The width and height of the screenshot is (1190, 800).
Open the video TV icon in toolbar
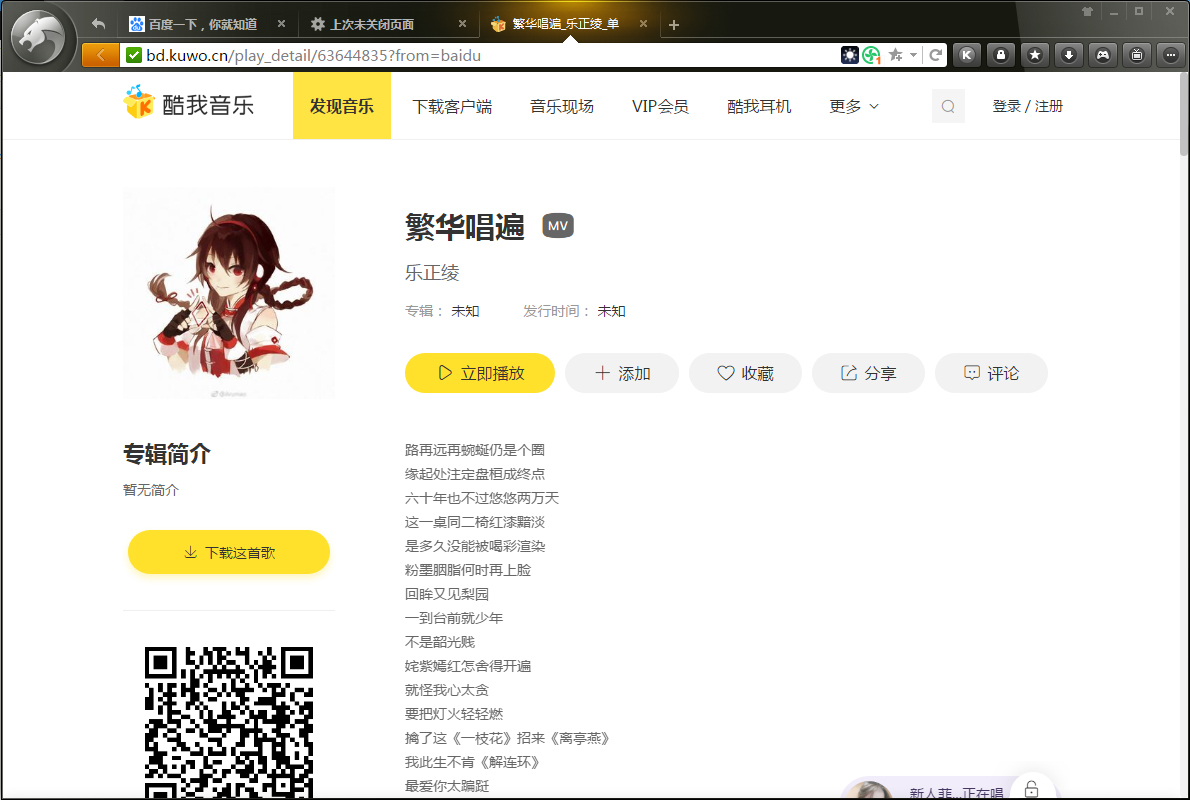pos(1137,55)
